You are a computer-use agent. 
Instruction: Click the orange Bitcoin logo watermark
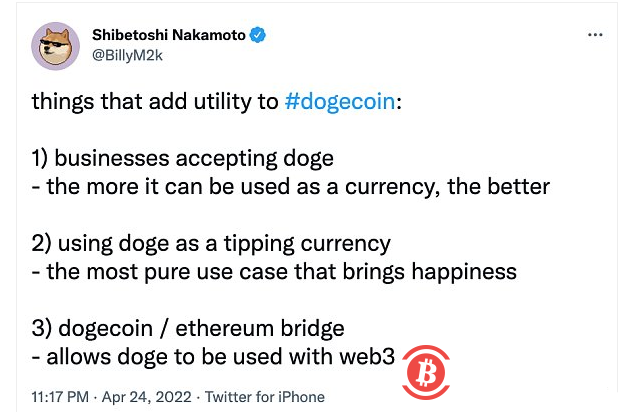click(x=427, y=371)
